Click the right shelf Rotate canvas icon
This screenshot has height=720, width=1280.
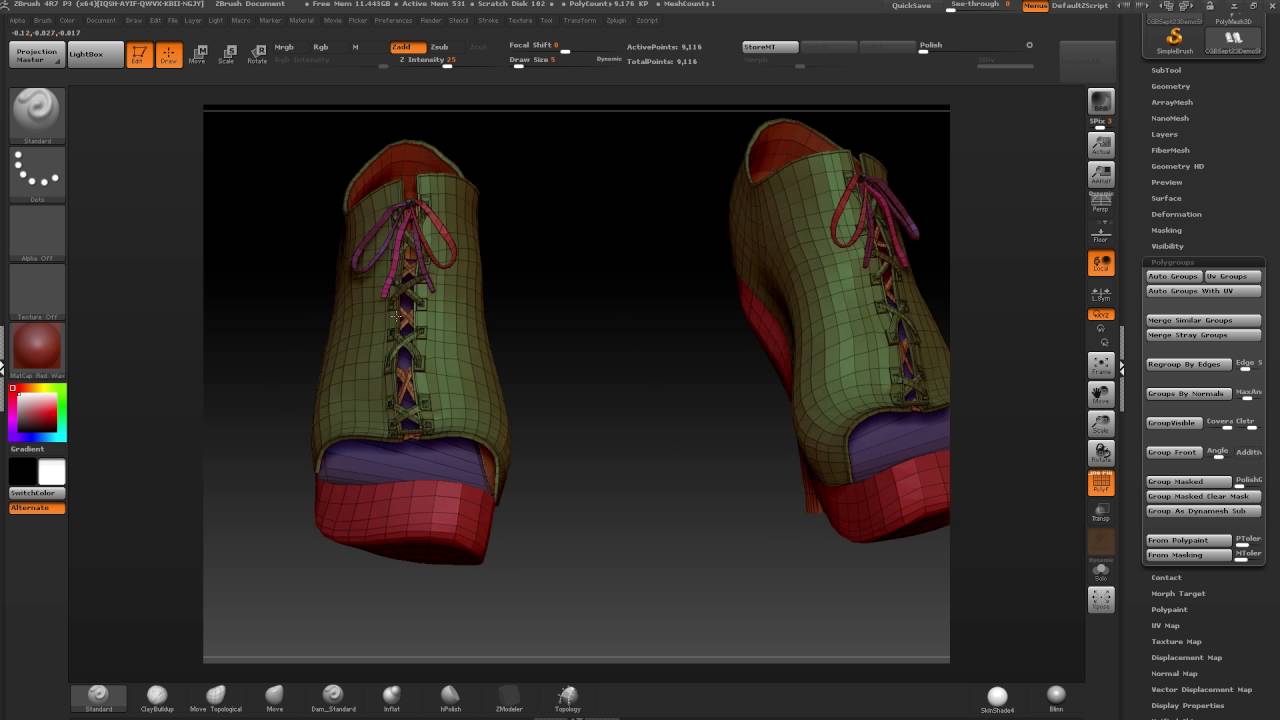click(x=1101, y=452)
